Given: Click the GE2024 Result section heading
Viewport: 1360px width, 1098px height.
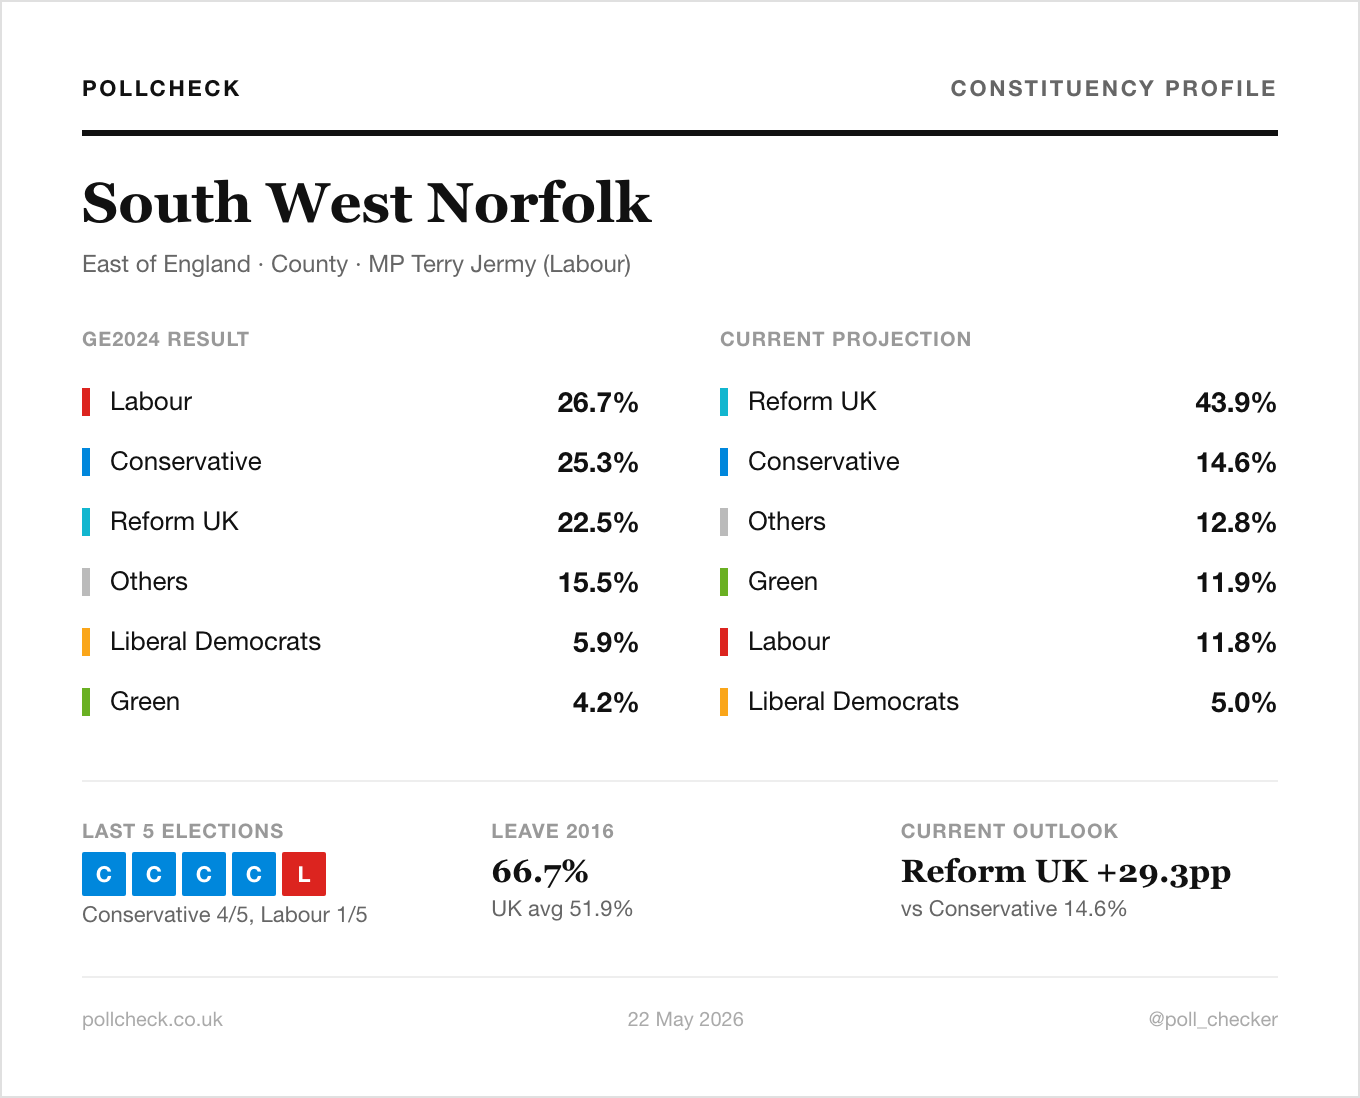Looking at the screenshot, I should (x=166, y=339).
